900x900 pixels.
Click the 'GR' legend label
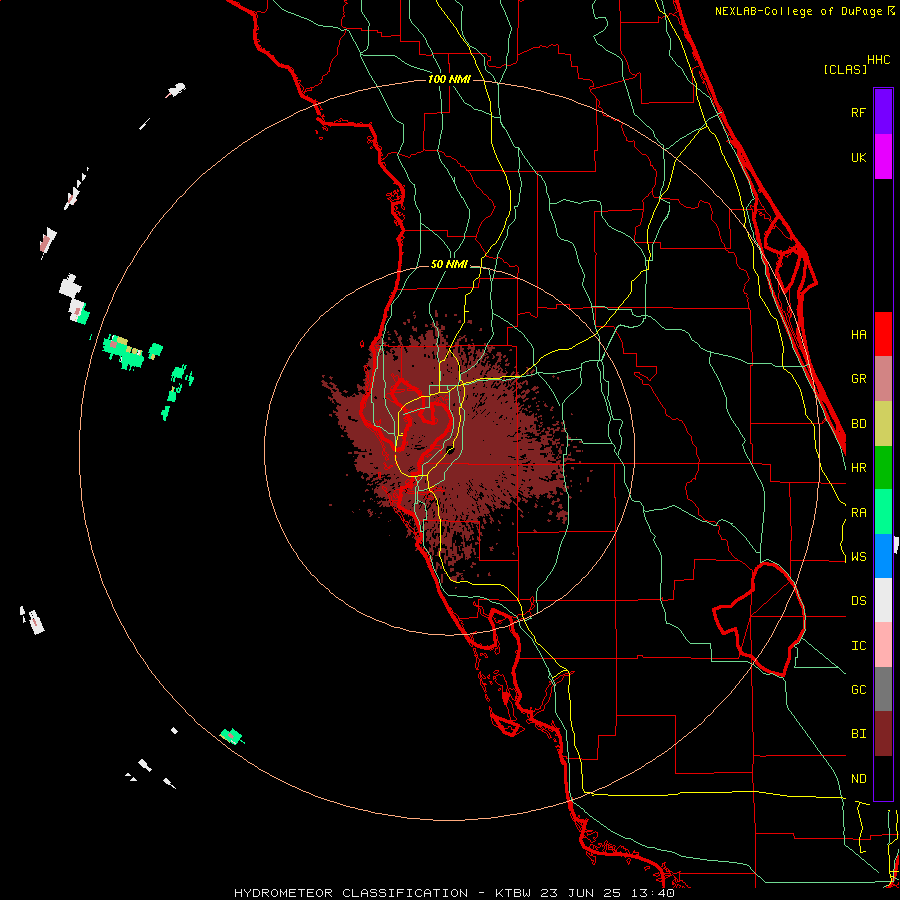858,379
